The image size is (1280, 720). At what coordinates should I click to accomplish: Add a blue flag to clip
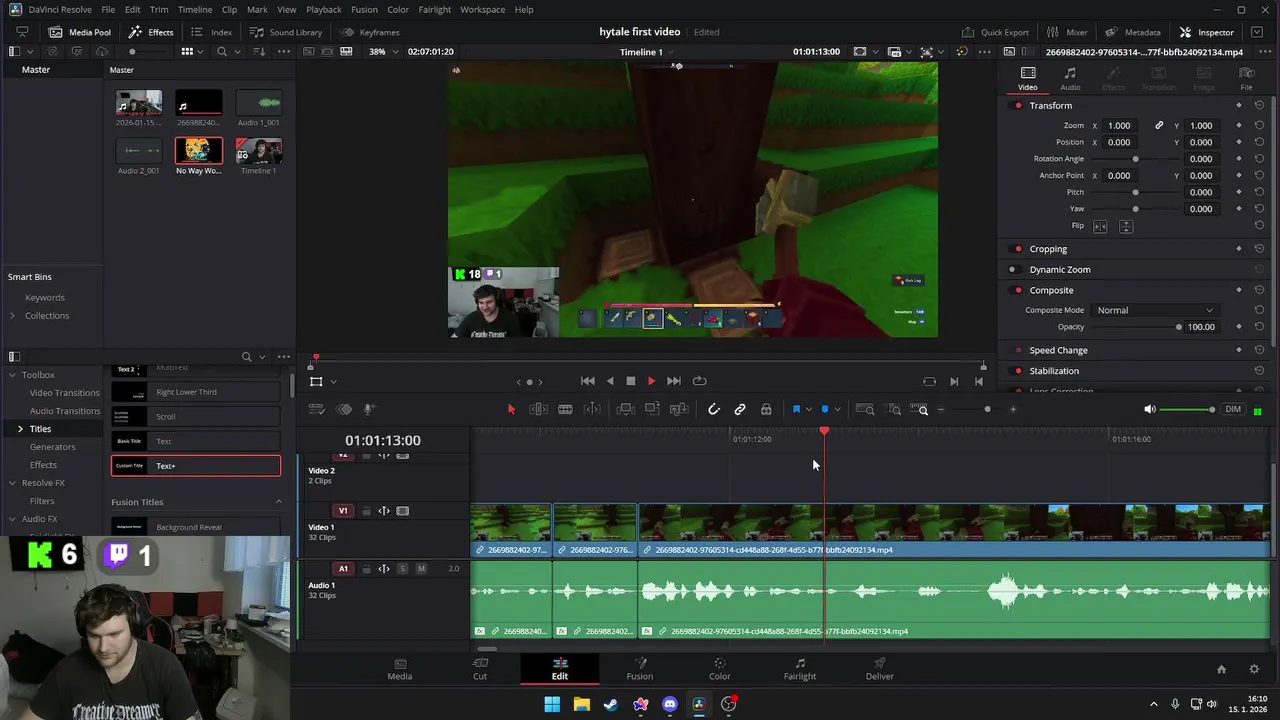[x=796, y=409]
